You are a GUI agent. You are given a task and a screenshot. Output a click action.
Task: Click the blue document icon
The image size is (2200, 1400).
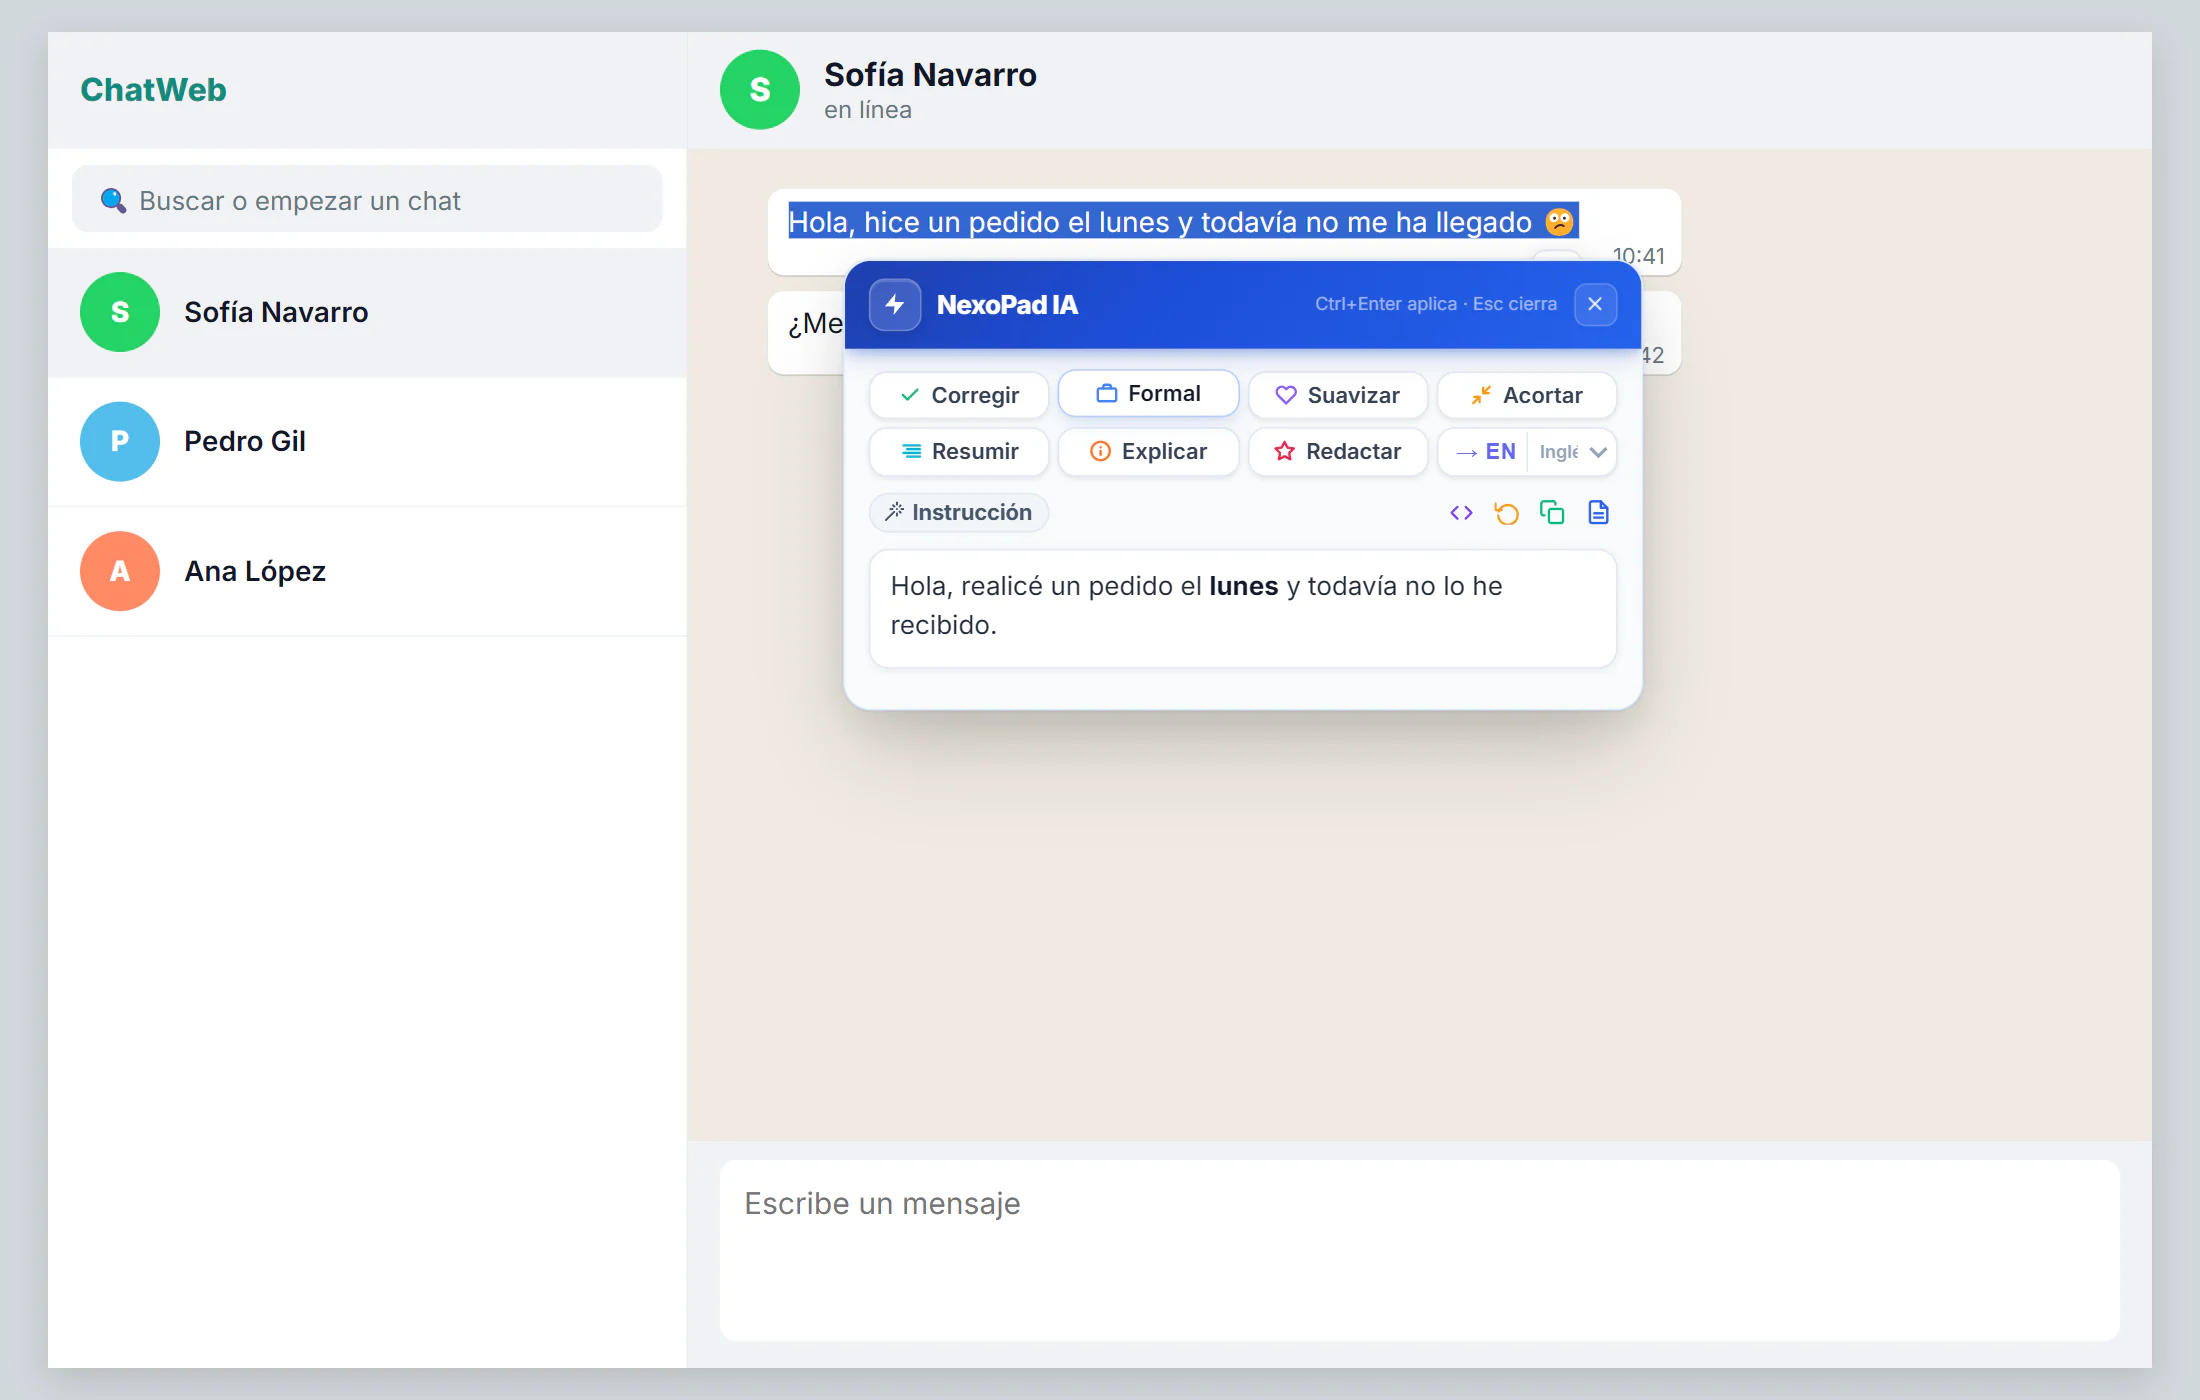[1598, 513]
